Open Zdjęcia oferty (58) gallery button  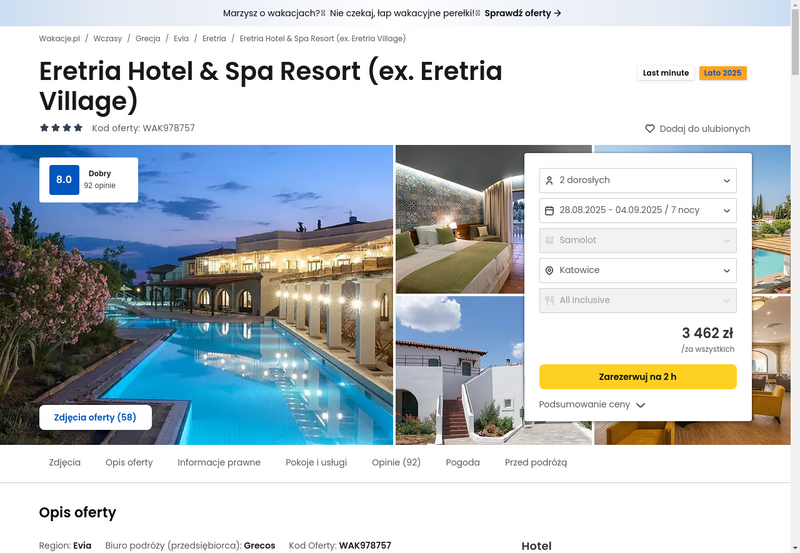point(95,417)
